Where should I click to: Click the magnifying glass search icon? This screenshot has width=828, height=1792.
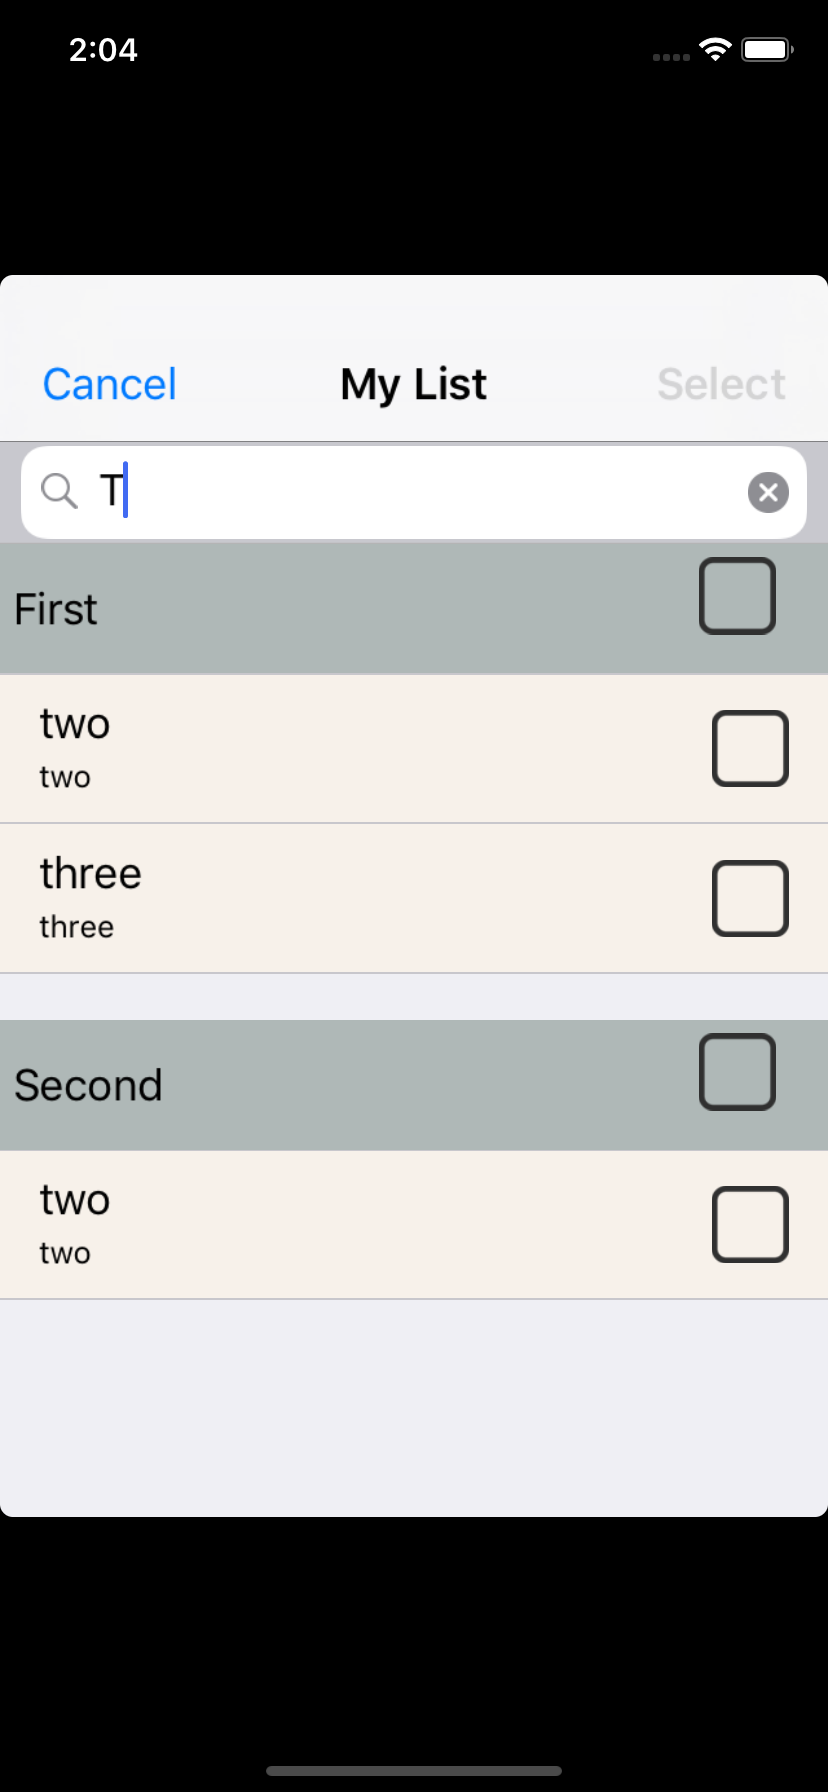pyautogui.click(x=59, y=491)
